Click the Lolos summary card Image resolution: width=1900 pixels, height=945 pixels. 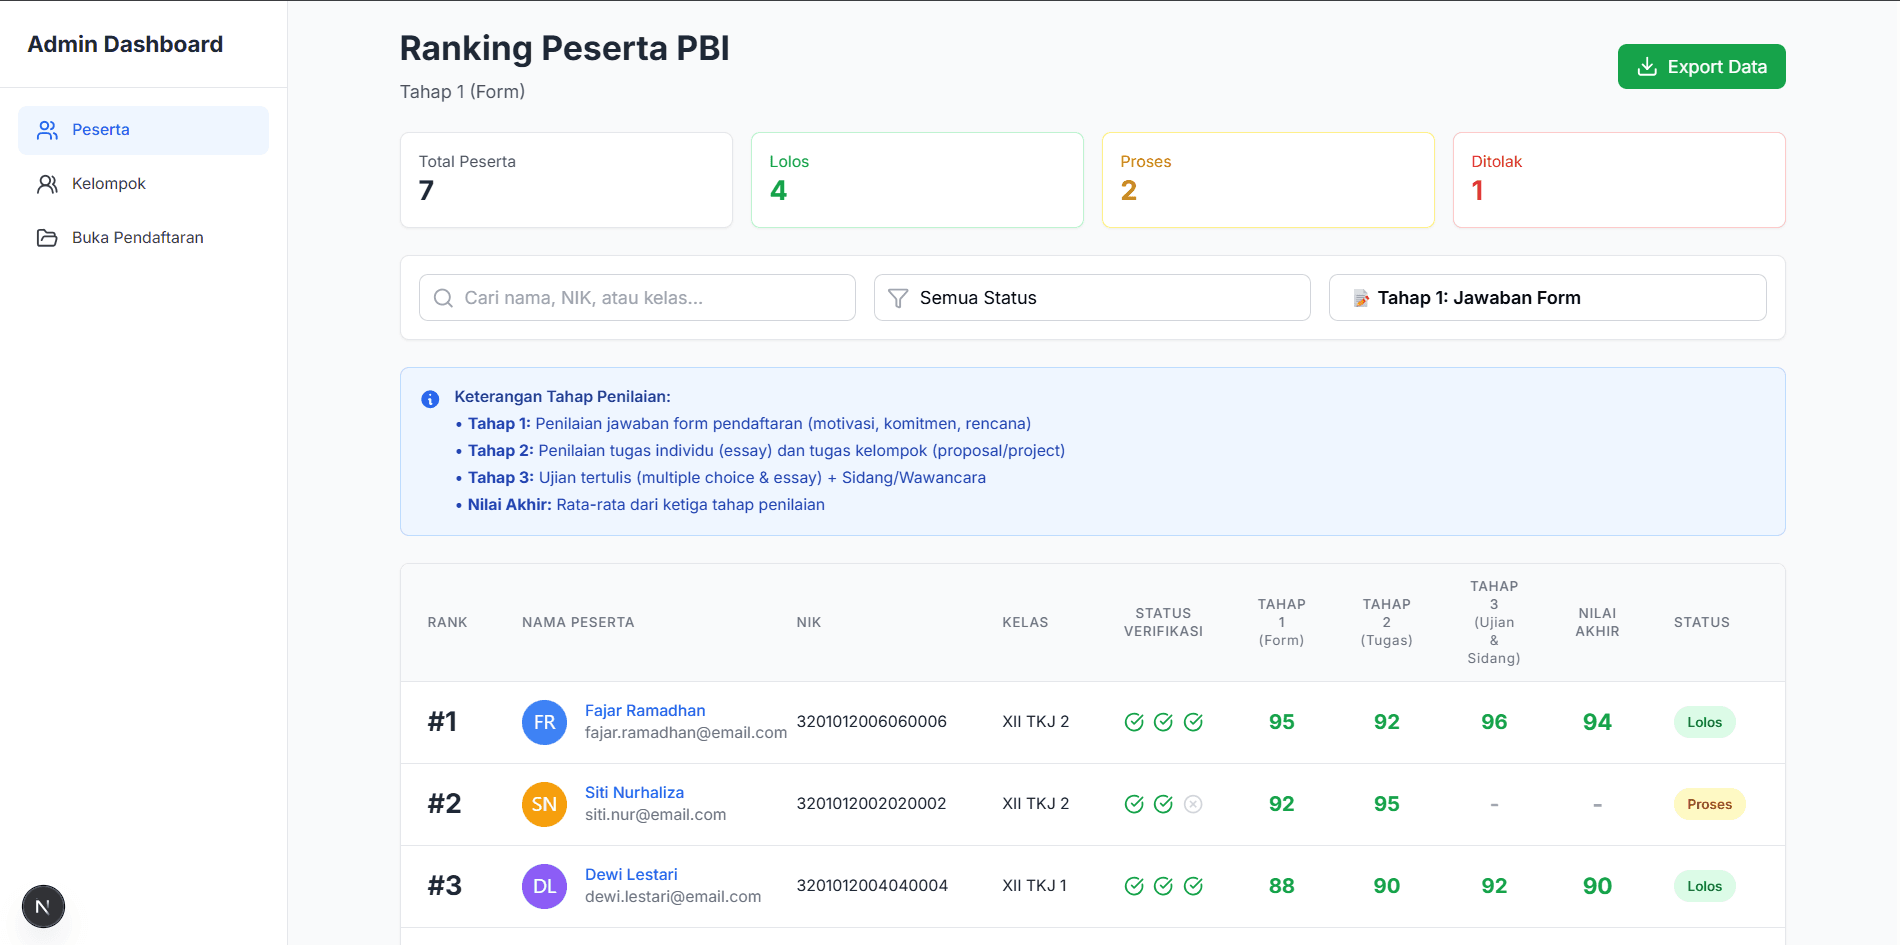[x=917, y=180]
